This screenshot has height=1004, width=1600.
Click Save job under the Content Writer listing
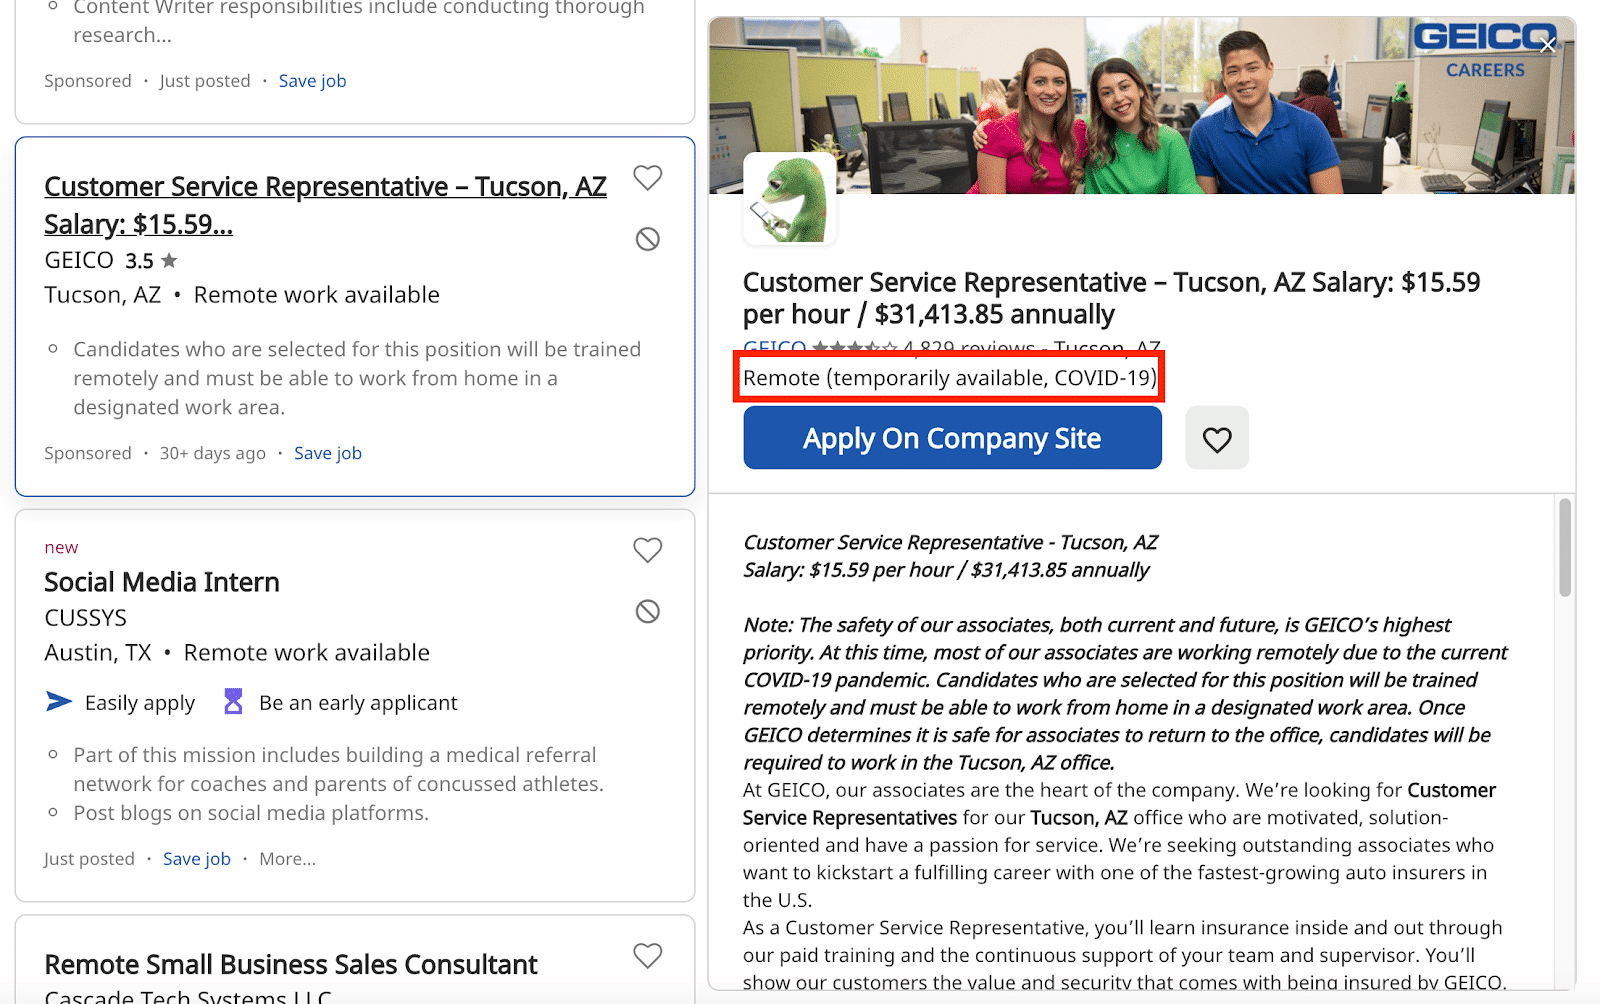pos(313,81)
